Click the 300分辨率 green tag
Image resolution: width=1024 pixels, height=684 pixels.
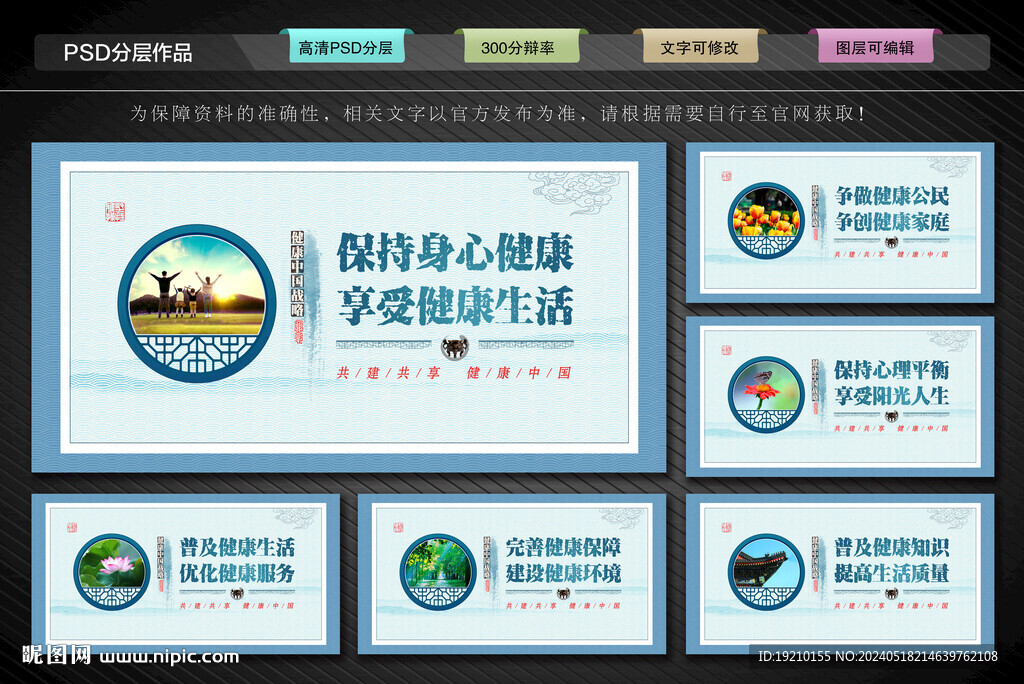click(x=520, y=48)
